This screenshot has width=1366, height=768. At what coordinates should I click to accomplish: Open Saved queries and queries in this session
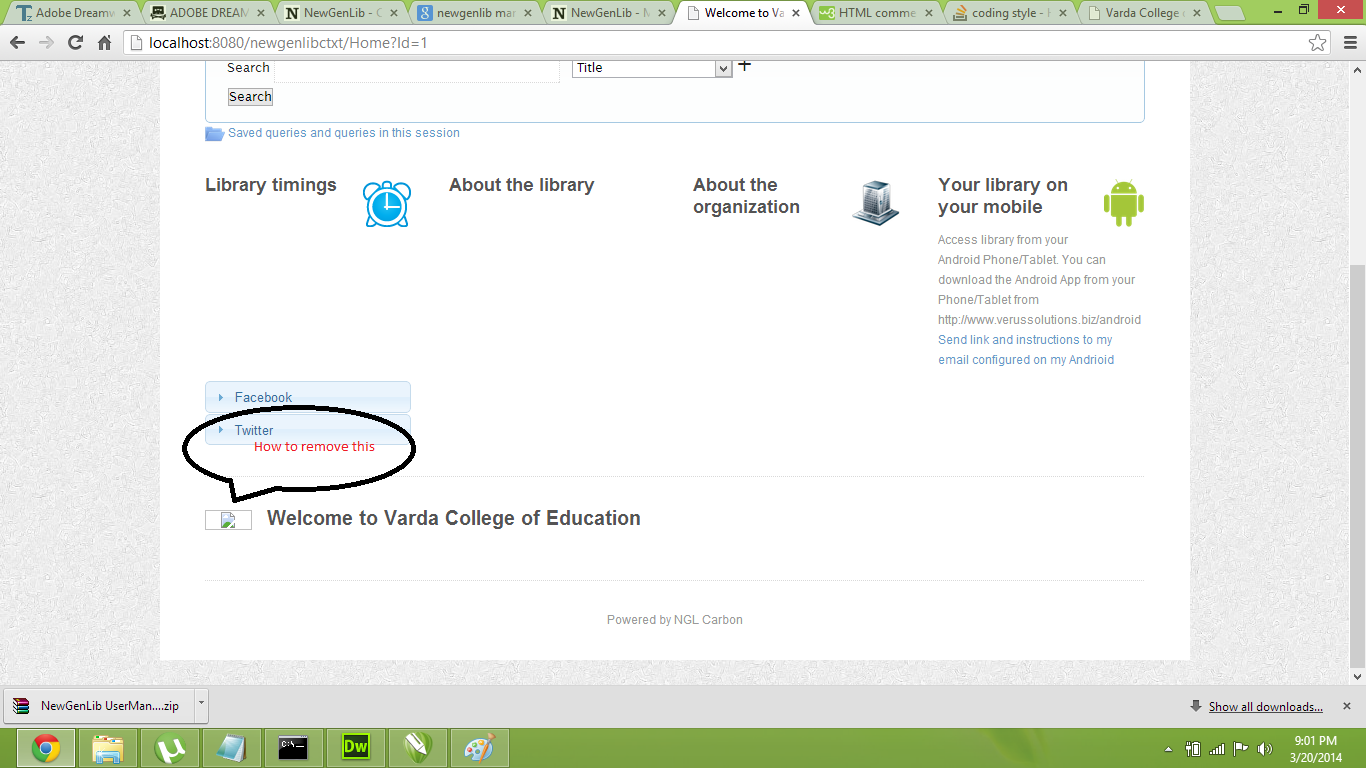[x=343, y=133]
